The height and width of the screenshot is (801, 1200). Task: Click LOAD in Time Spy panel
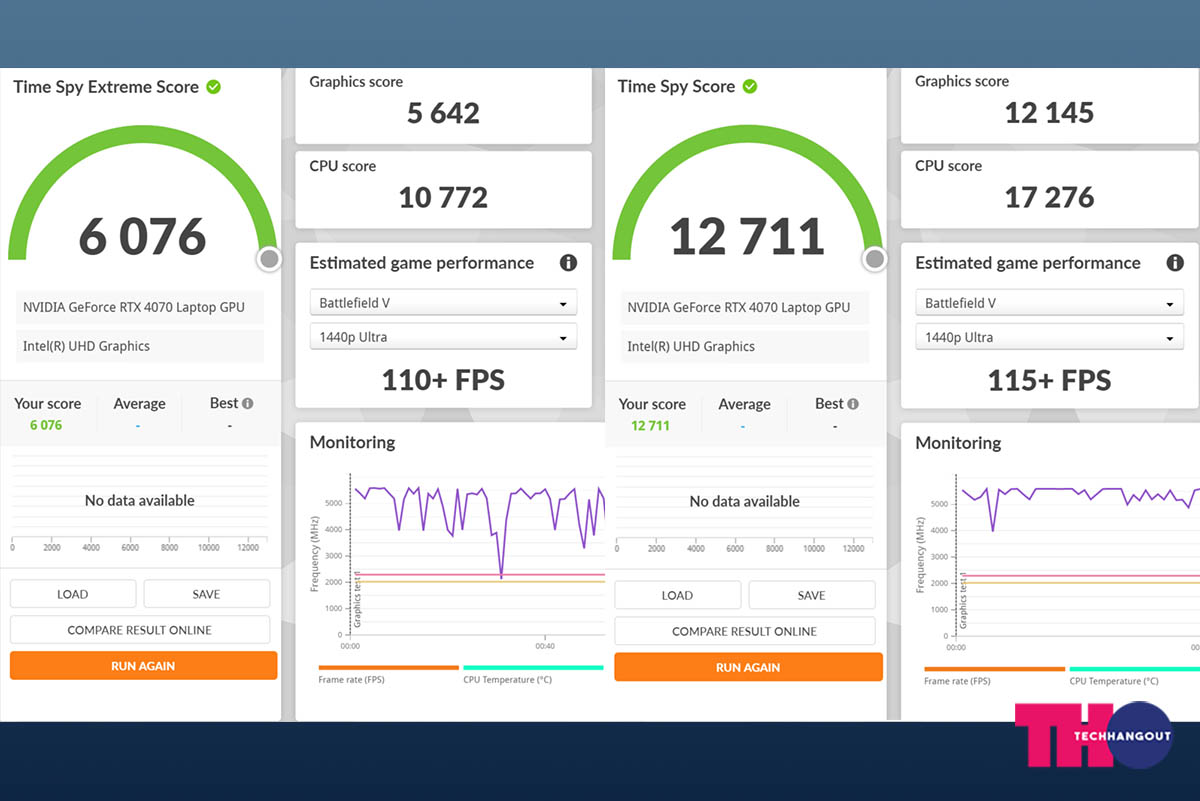[678, 595]
